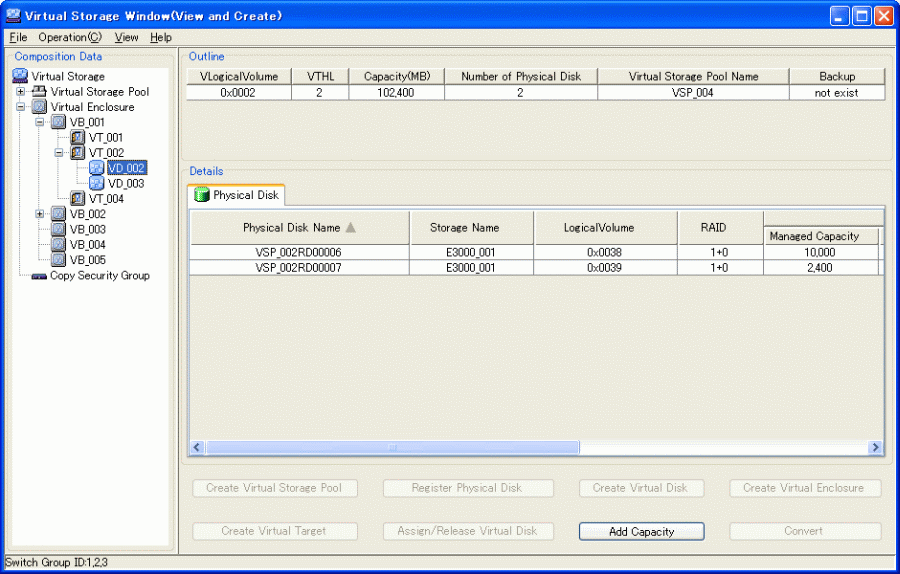Click the Virtual Enclosure icon in tree
Image resolution: width=900 pixels, height=574 pixels.
pos(39,107)
